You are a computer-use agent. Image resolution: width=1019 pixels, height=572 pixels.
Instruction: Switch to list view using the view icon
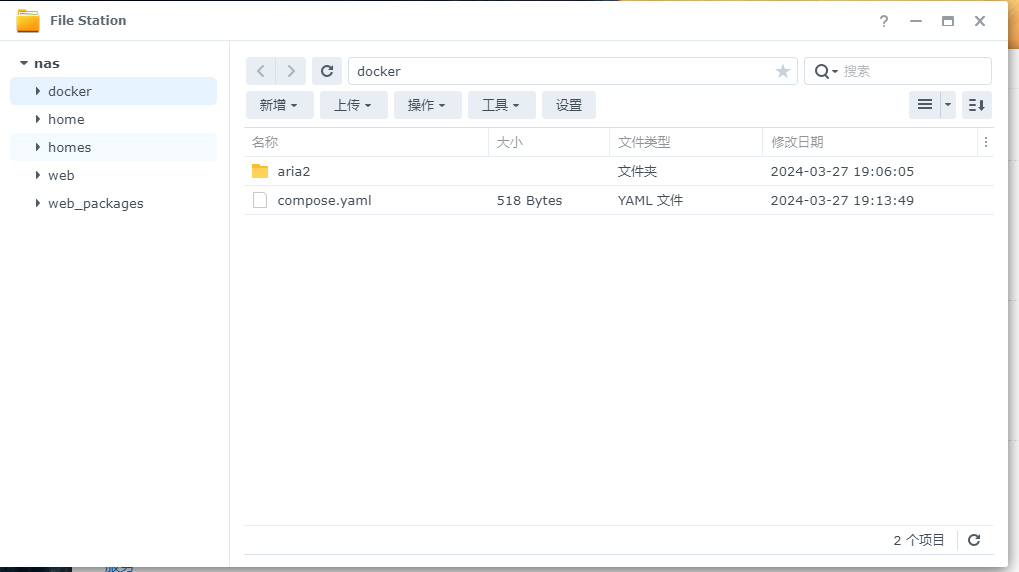[925, 105]
